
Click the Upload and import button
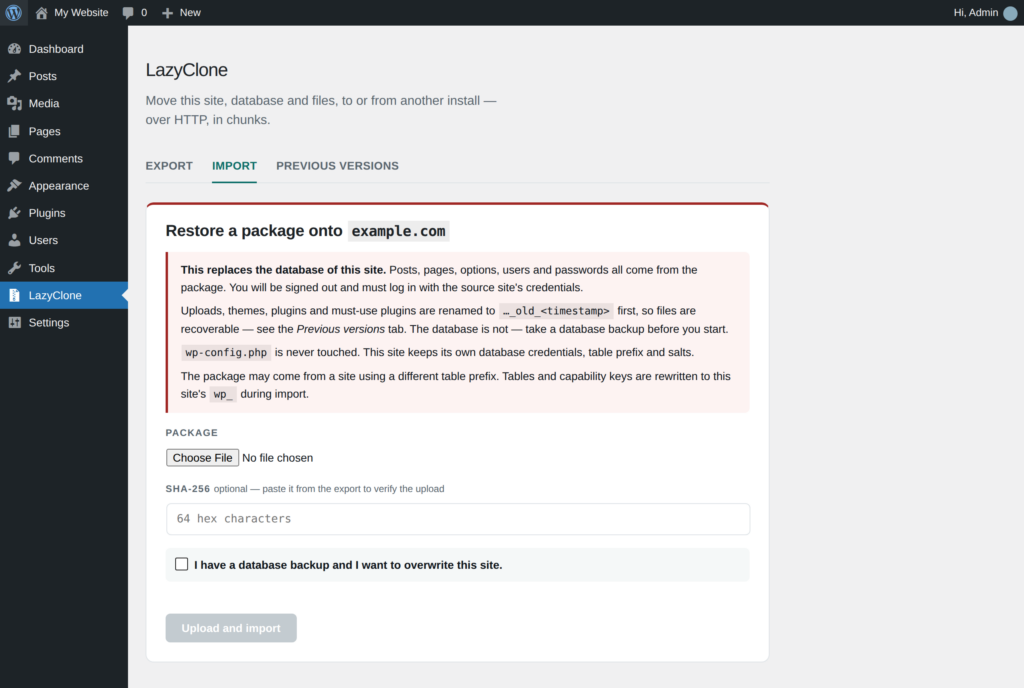pos(231,628)
